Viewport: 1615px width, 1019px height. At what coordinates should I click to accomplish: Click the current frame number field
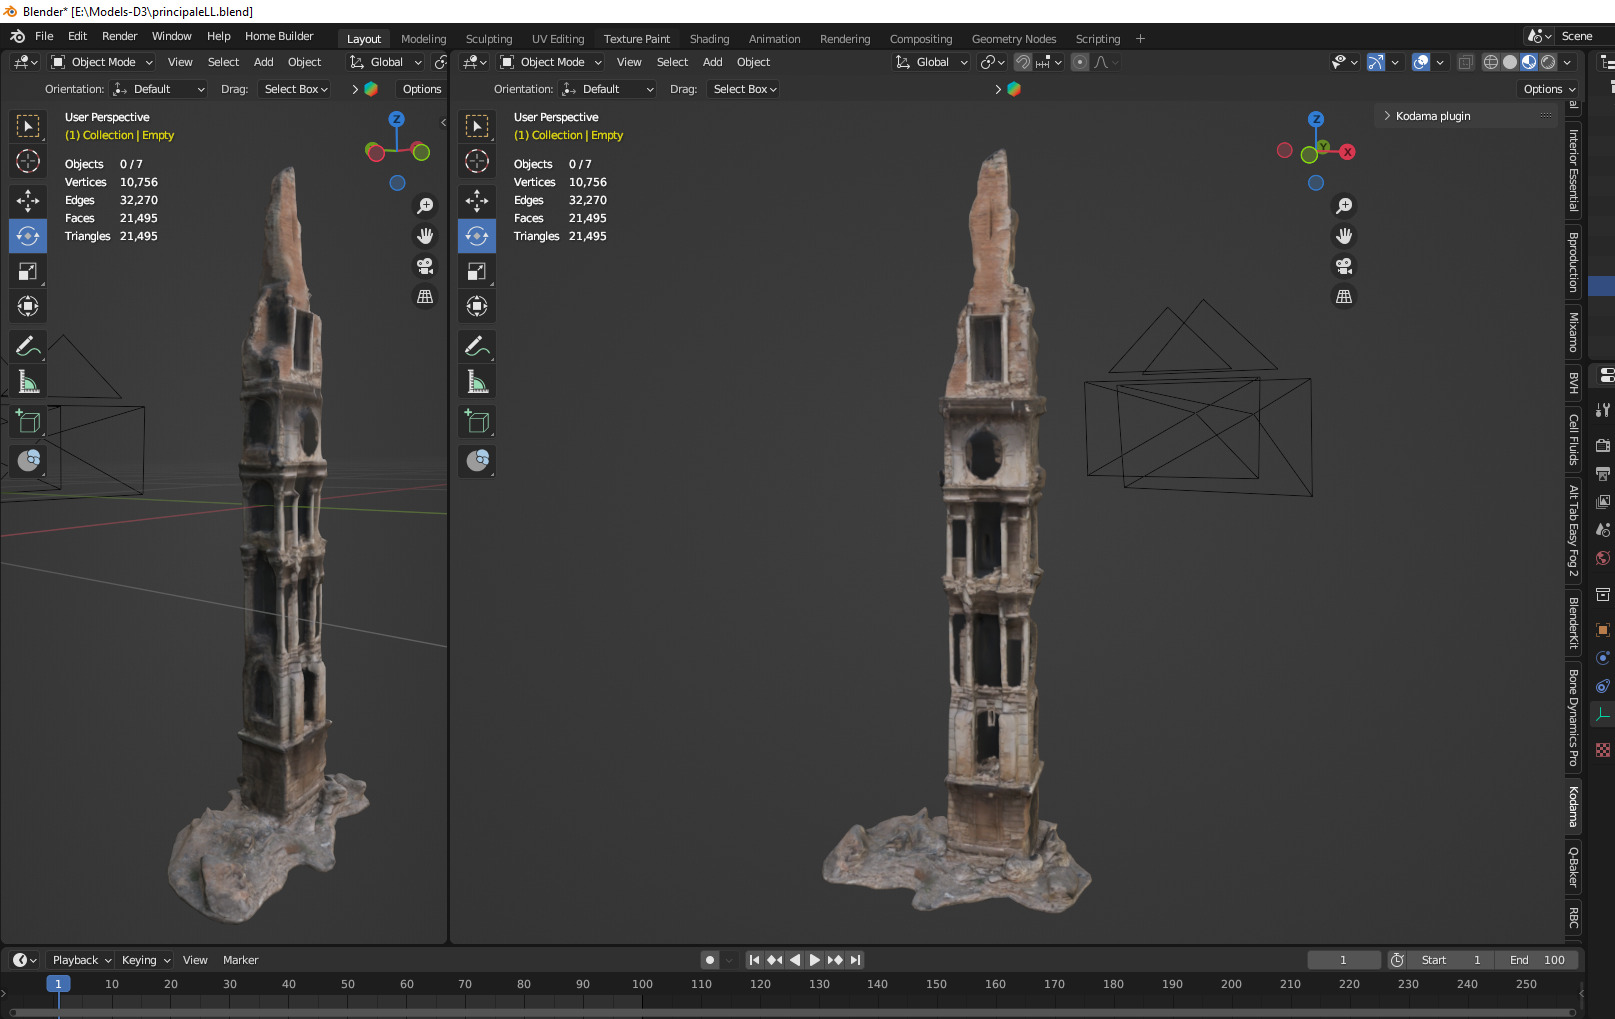(1343, 960)
